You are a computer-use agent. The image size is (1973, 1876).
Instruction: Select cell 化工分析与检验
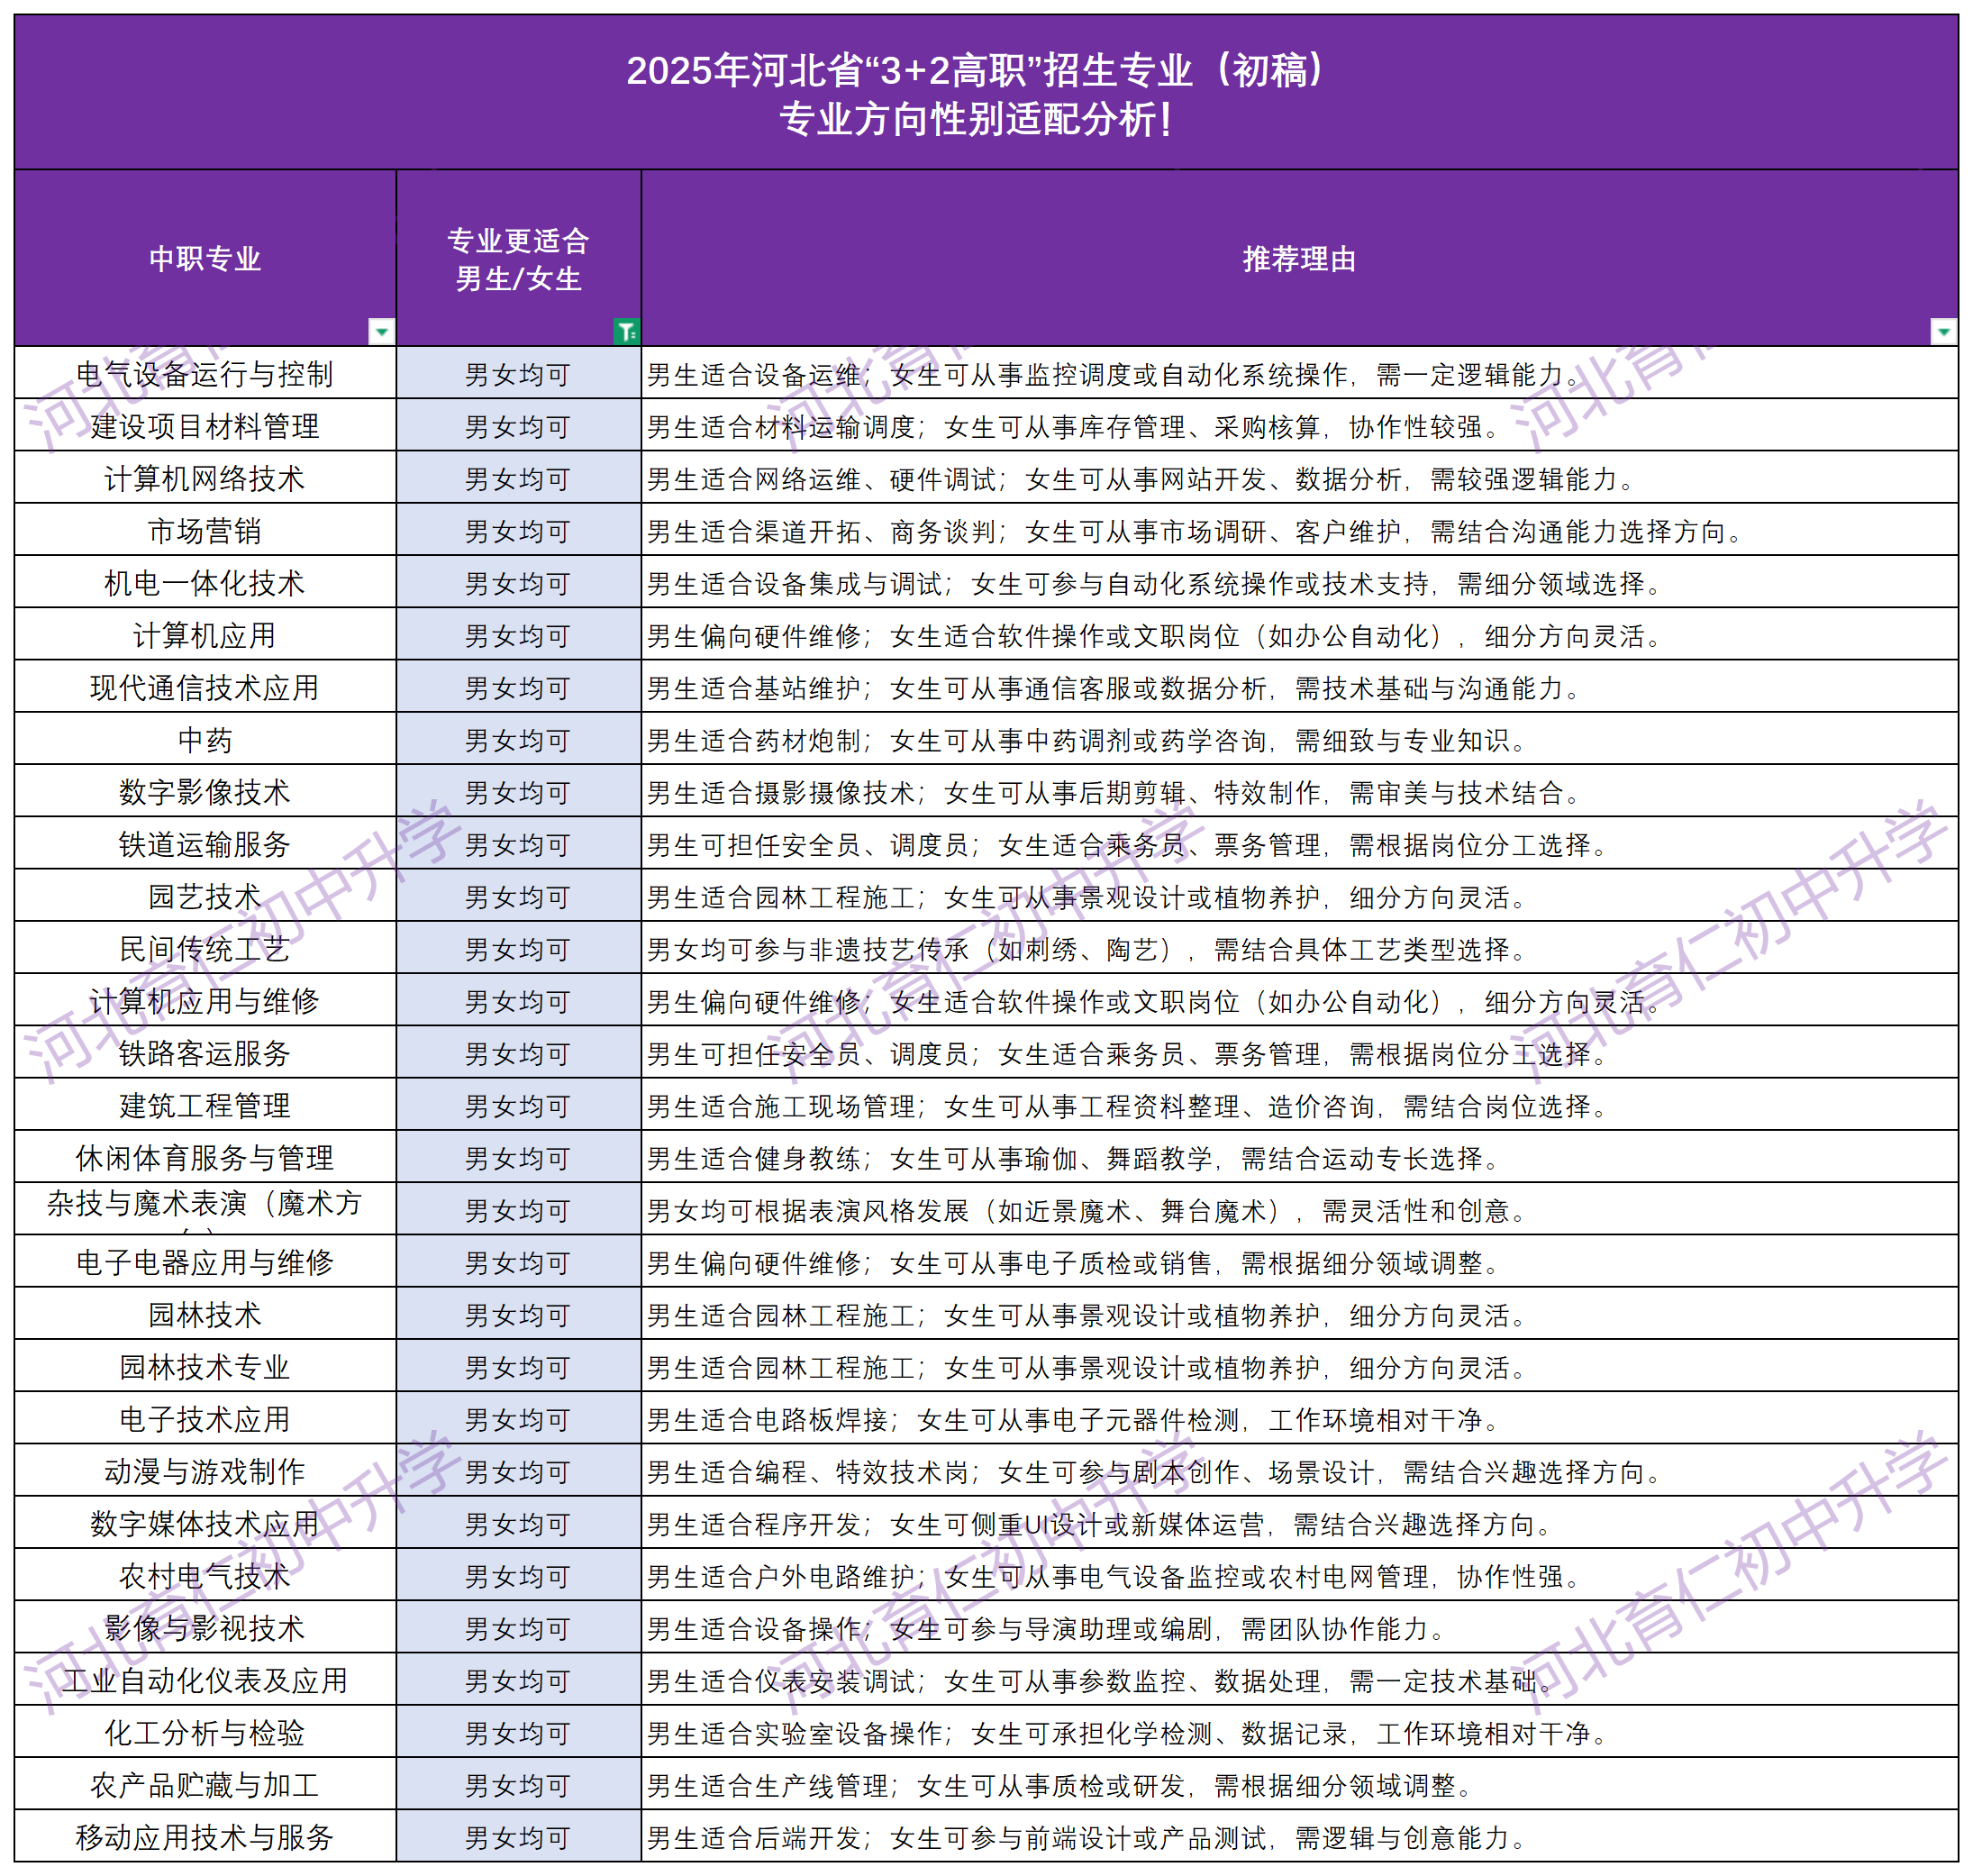click(x=205, y=1732)
